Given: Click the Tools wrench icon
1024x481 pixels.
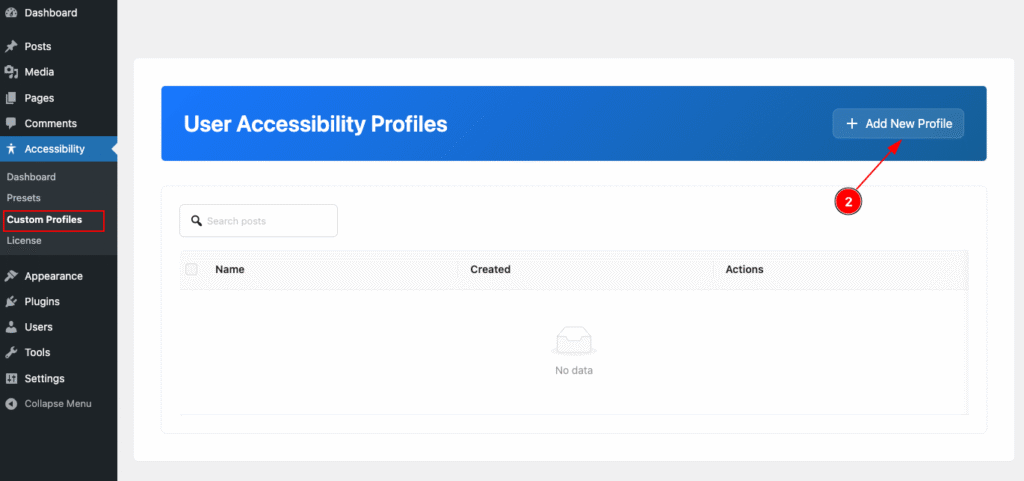Looking at the screenshot, I should coord(11,353).
